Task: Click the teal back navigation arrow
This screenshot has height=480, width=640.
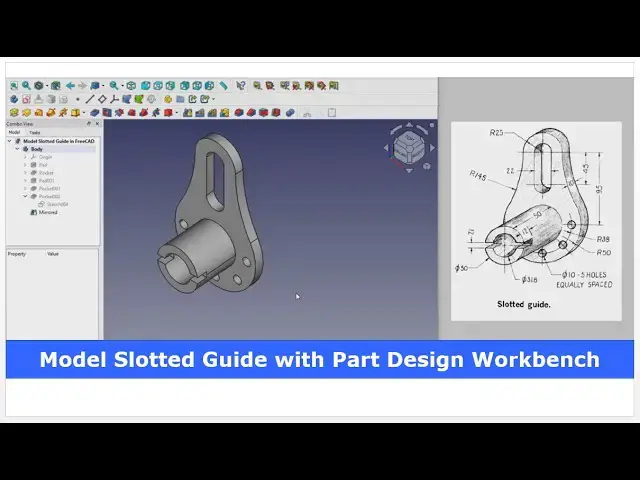Action: click(70, 86)
